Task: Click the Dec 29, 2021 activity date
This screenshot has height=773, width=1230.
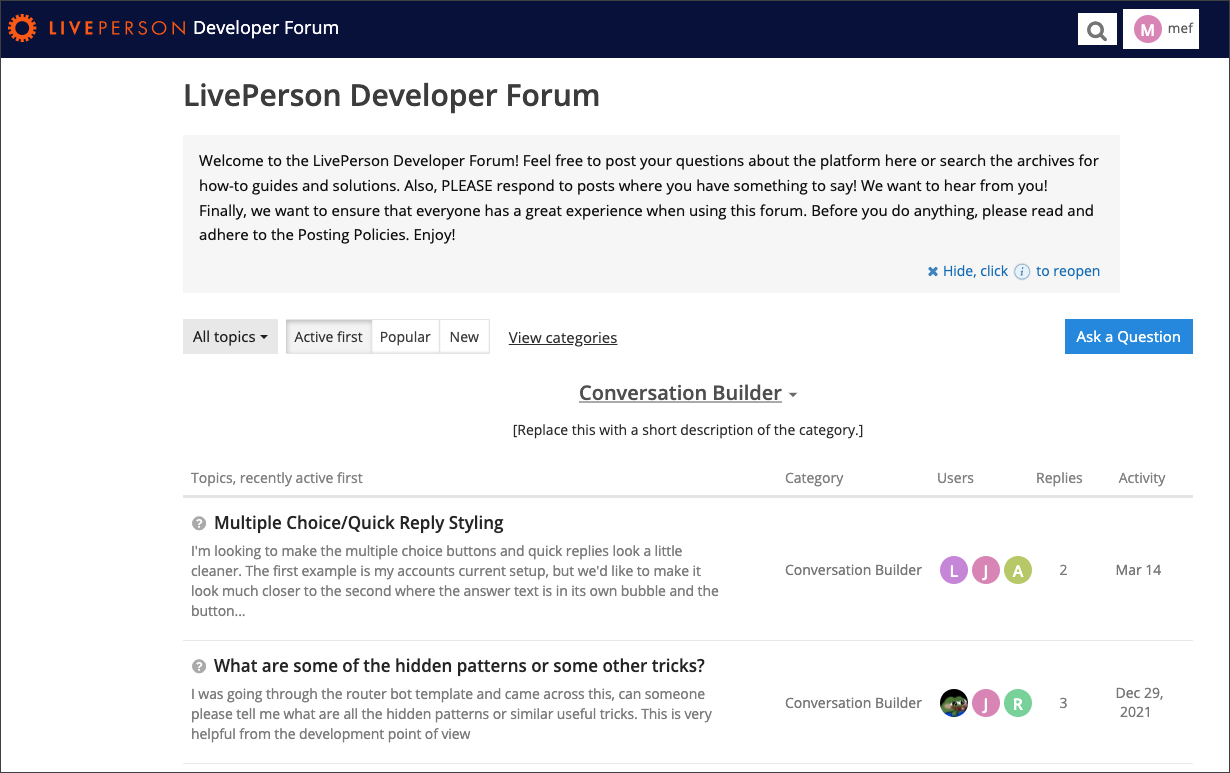Action: pos(1139,703)
